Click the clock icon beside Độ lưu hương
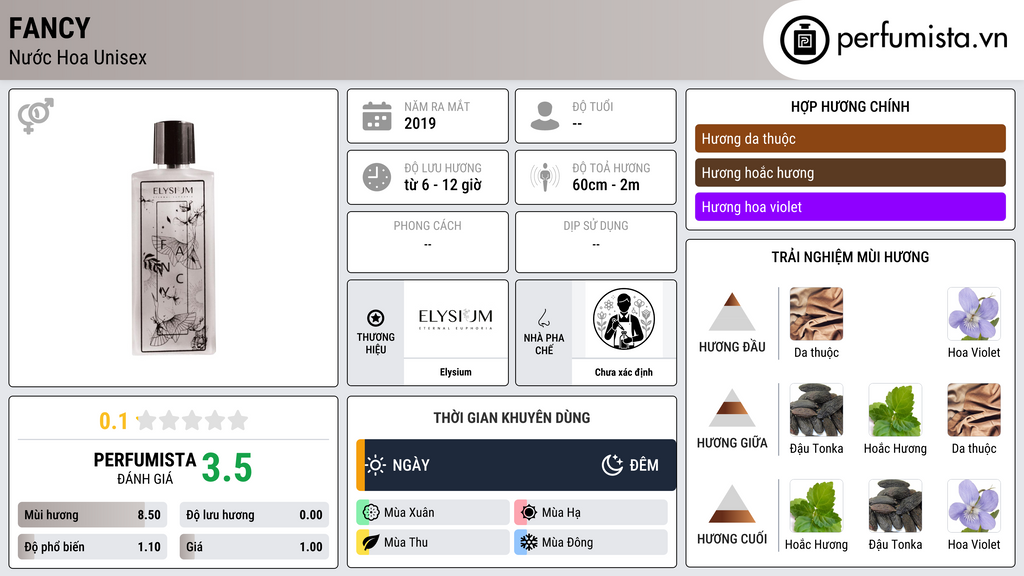Image resolution: width=1024 pixels, height=576 pixels. 377,177
